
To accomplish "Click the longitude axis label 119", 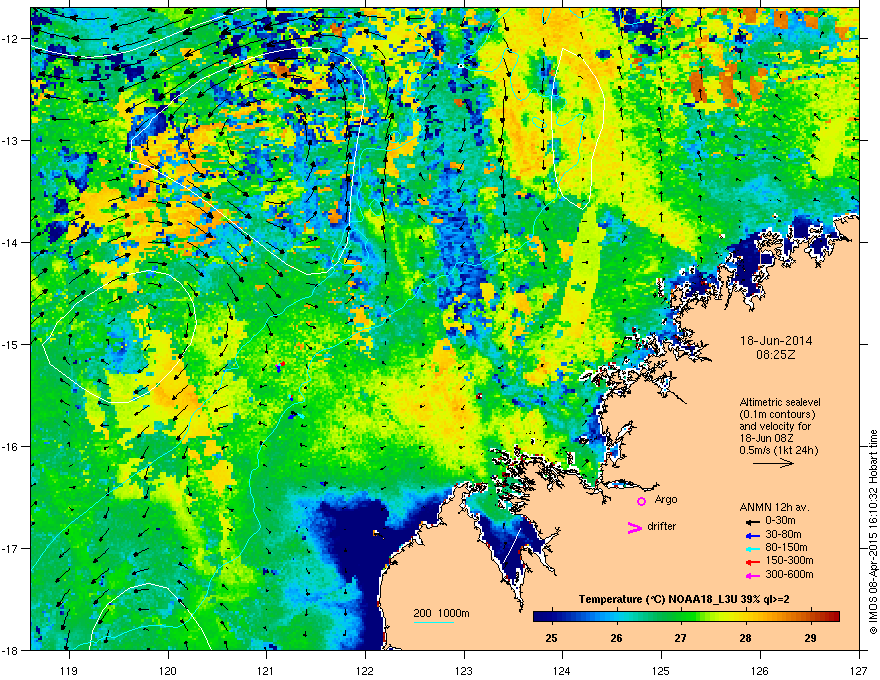I will tap(69, 670).
